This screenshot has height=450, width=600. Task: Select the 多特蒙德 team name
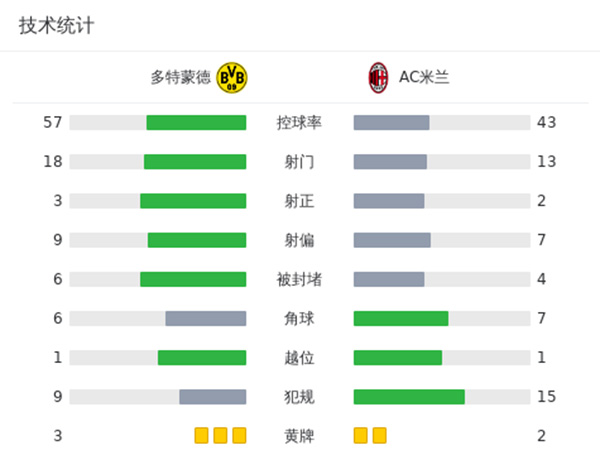(x=181, y=77)
